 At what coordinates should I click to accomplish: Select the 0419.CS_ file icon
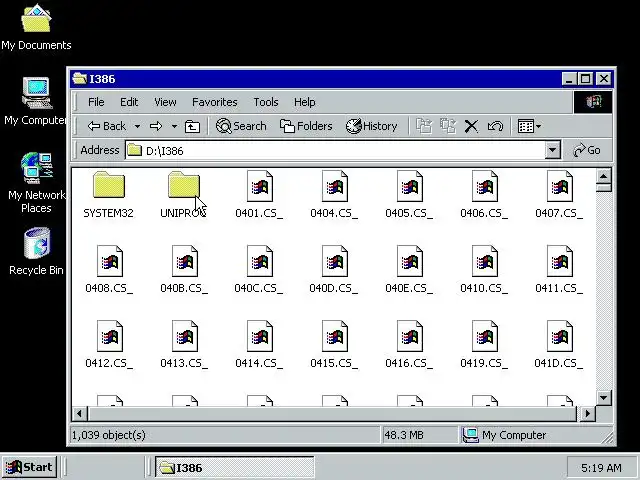coord(484,336)
